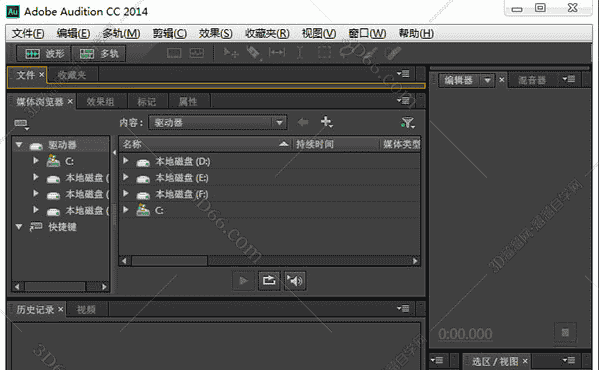Expand 本地磁盘 (D:) in the list
The height and width of the screenshot is (370, 599).
pyautogui.click(x=125, y=161)
